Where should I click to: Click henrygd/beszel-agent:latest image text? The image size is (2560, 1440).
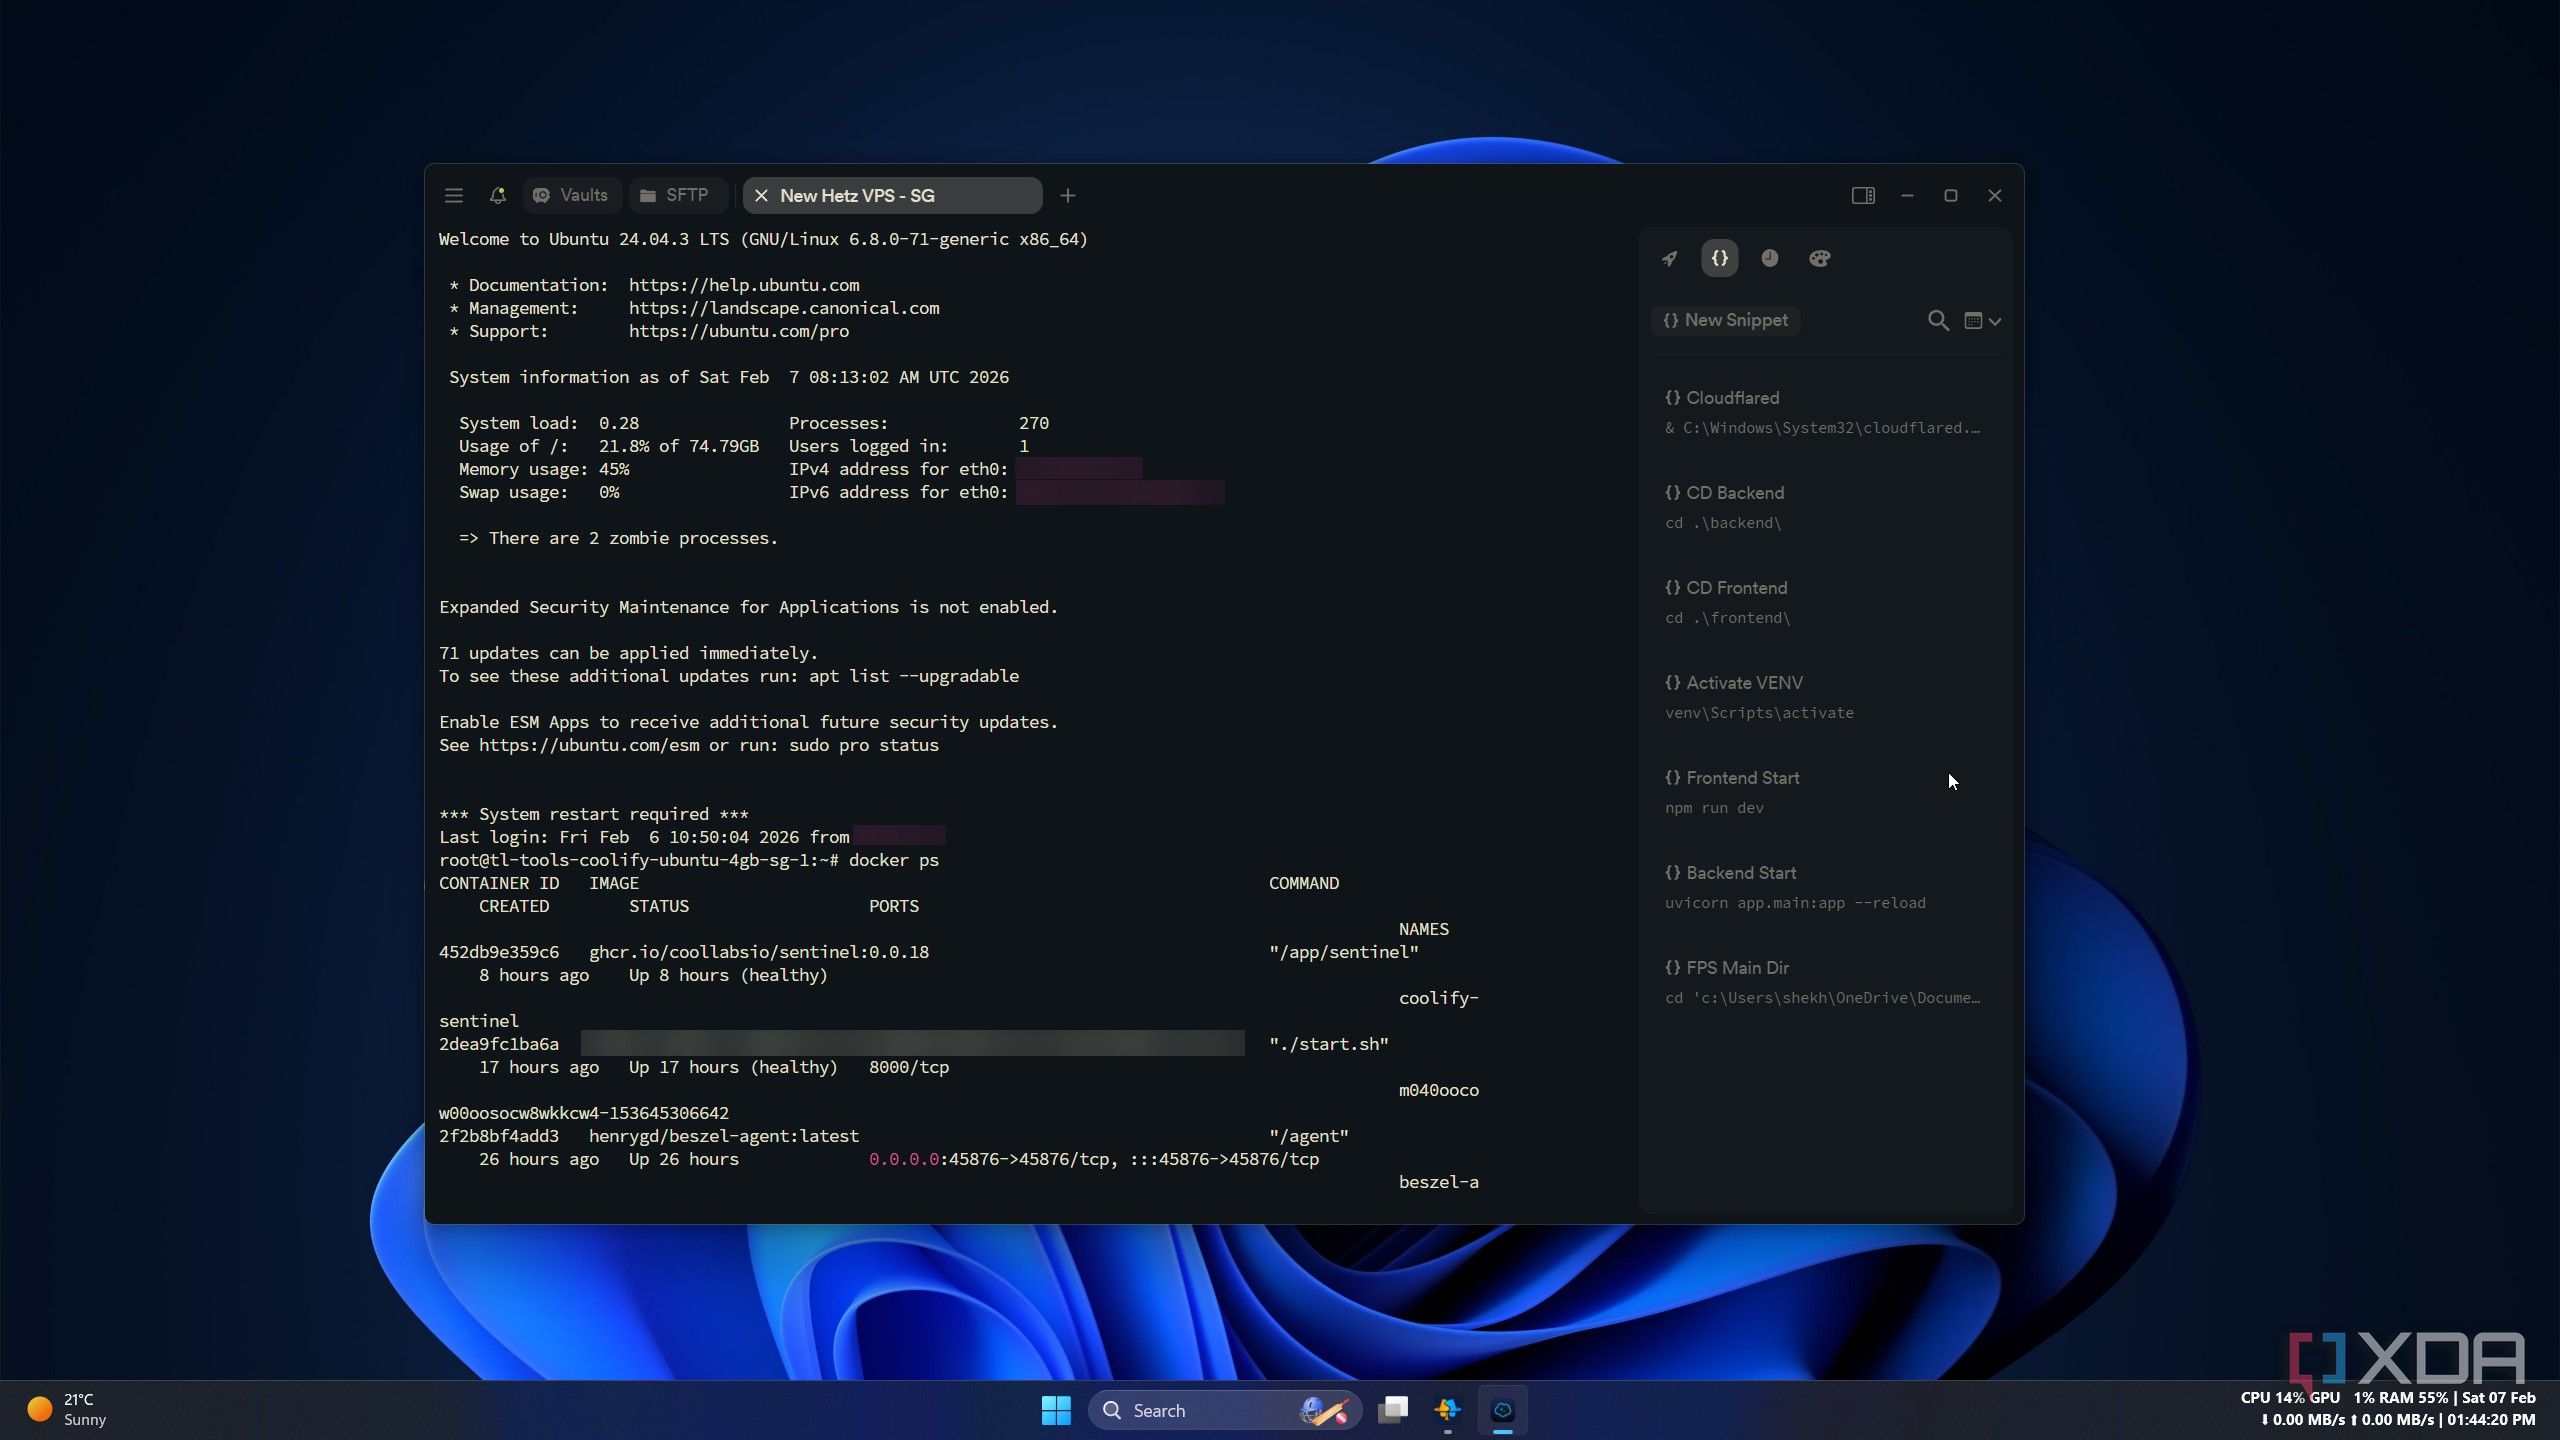[x=724, y=1136]
